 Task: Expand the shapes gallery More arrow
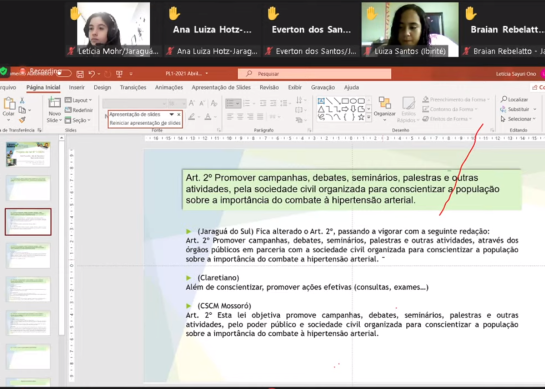[368, 117]
